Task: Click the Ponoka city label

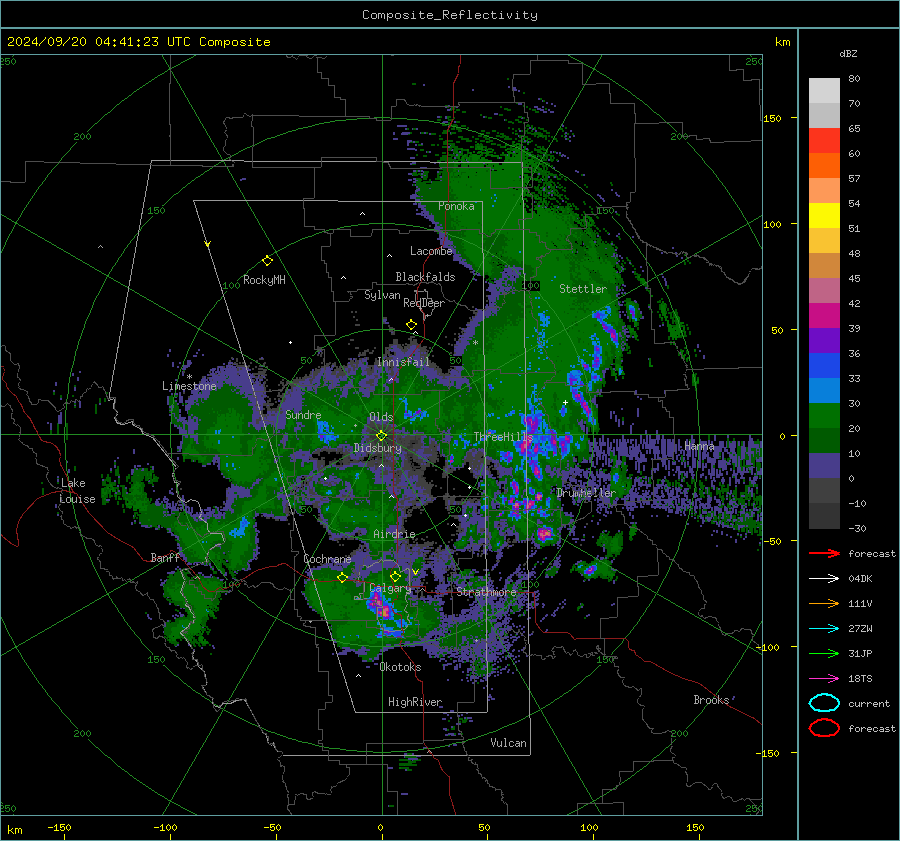Action: pyautogui.click(x=456, y=206)
